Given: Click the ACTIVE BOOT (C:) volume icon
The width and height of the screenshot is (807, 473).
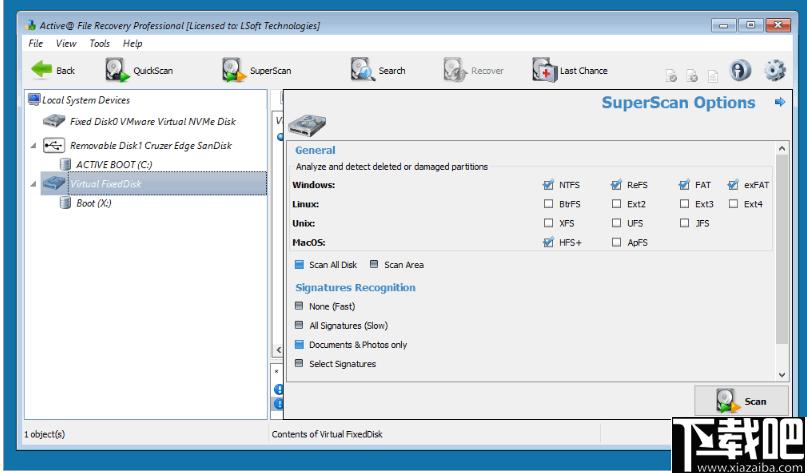Looking at the screenshot, I should tap(65, 164).
